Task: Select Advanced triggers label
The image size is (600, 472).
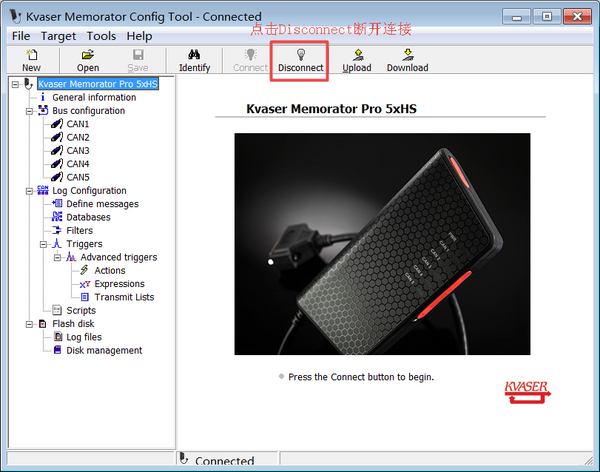Action: [119, 257]
